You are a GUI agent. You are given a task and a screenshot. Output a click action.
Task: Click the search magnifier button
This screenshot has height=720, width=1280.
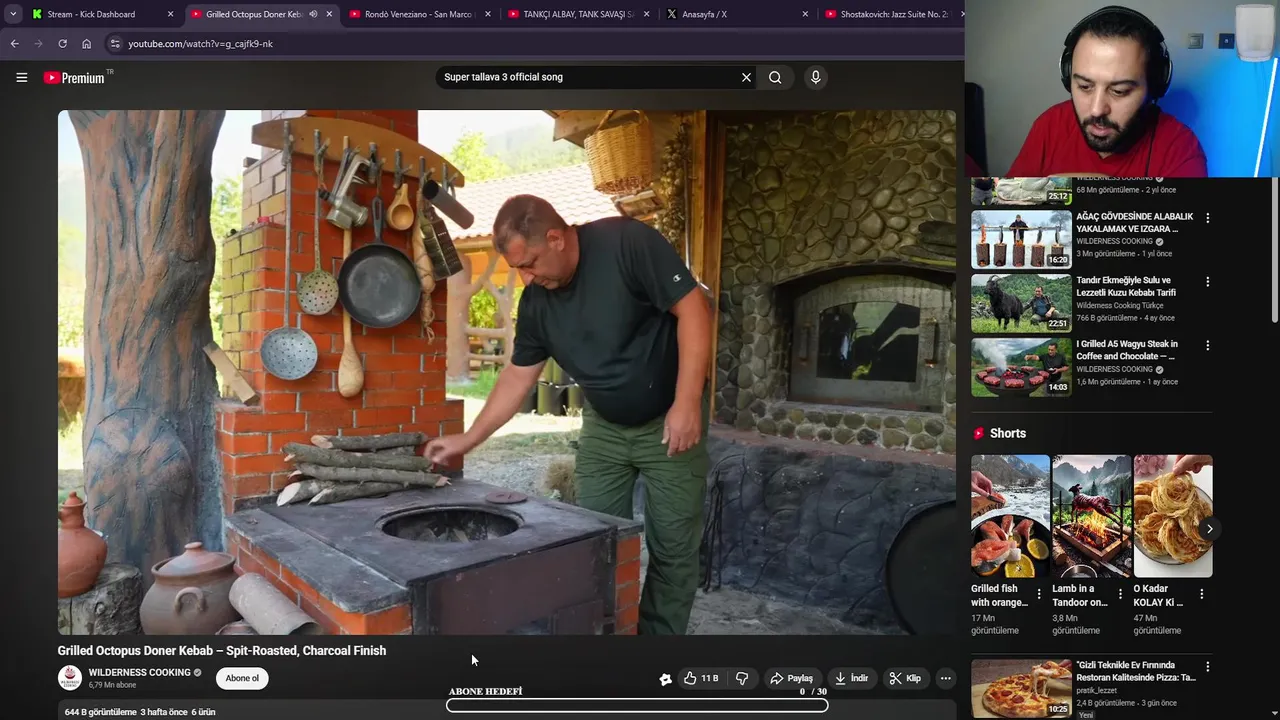point(775,77)
